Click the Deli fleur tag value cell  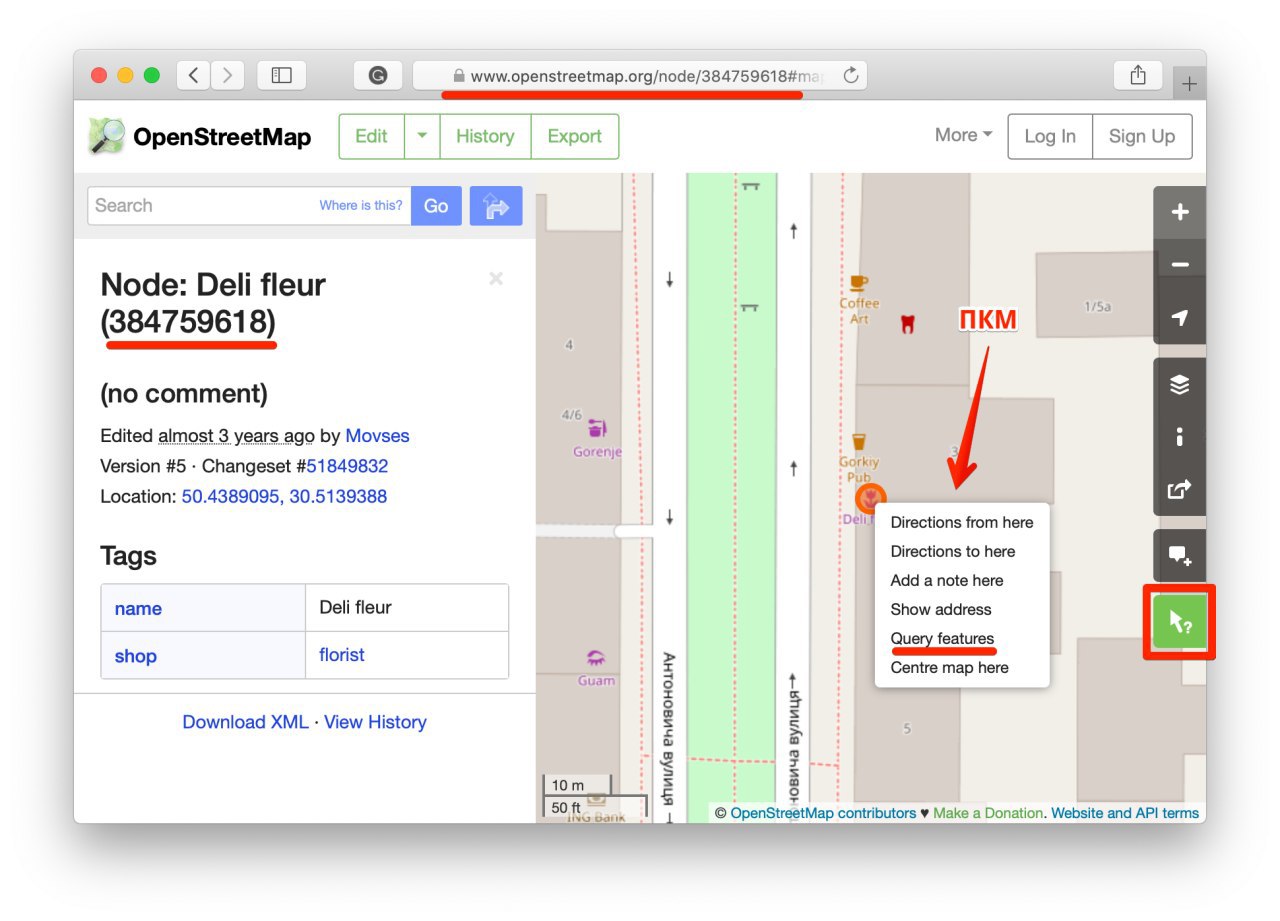407,608
